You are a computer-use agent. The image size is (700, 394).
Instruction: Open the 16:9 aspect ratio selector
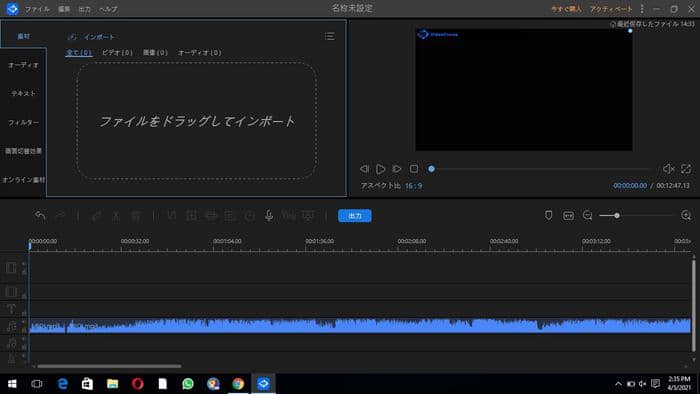(x=414, y=186)
